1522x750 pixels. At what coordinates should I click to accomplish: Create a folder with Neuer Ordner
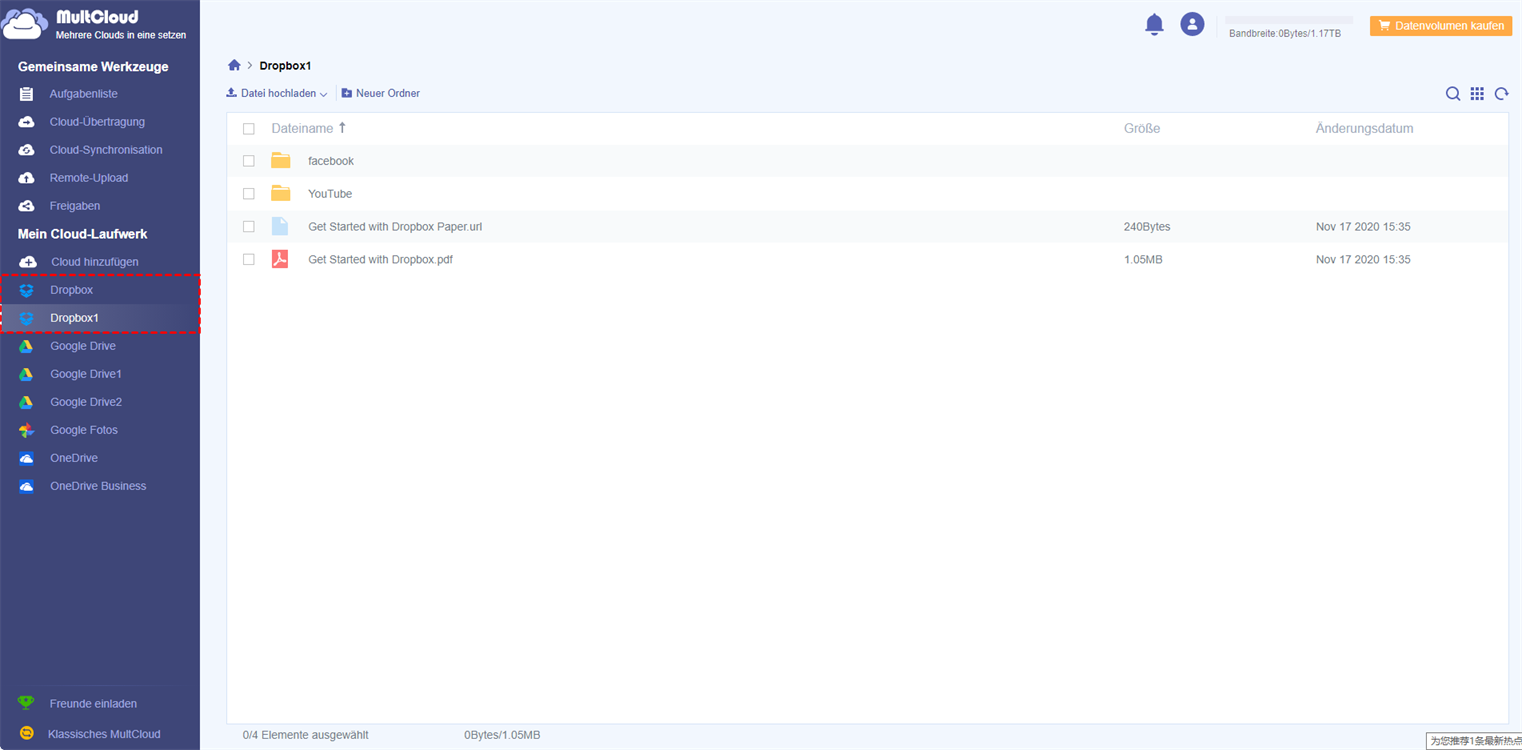pos(381,93)
